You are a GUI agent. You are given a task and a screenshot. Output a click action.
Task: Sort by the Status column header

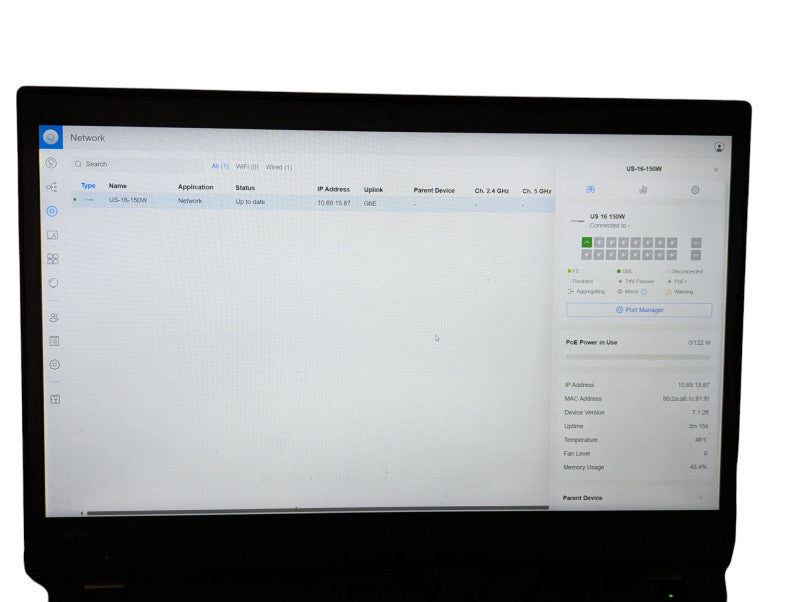245,188
